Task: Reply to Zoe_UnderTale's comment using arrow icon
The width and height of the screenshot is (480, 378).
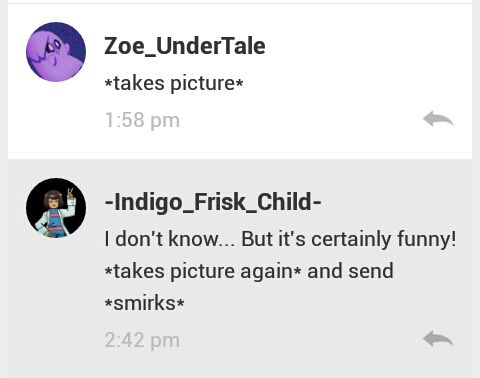Action: [438, 119]
